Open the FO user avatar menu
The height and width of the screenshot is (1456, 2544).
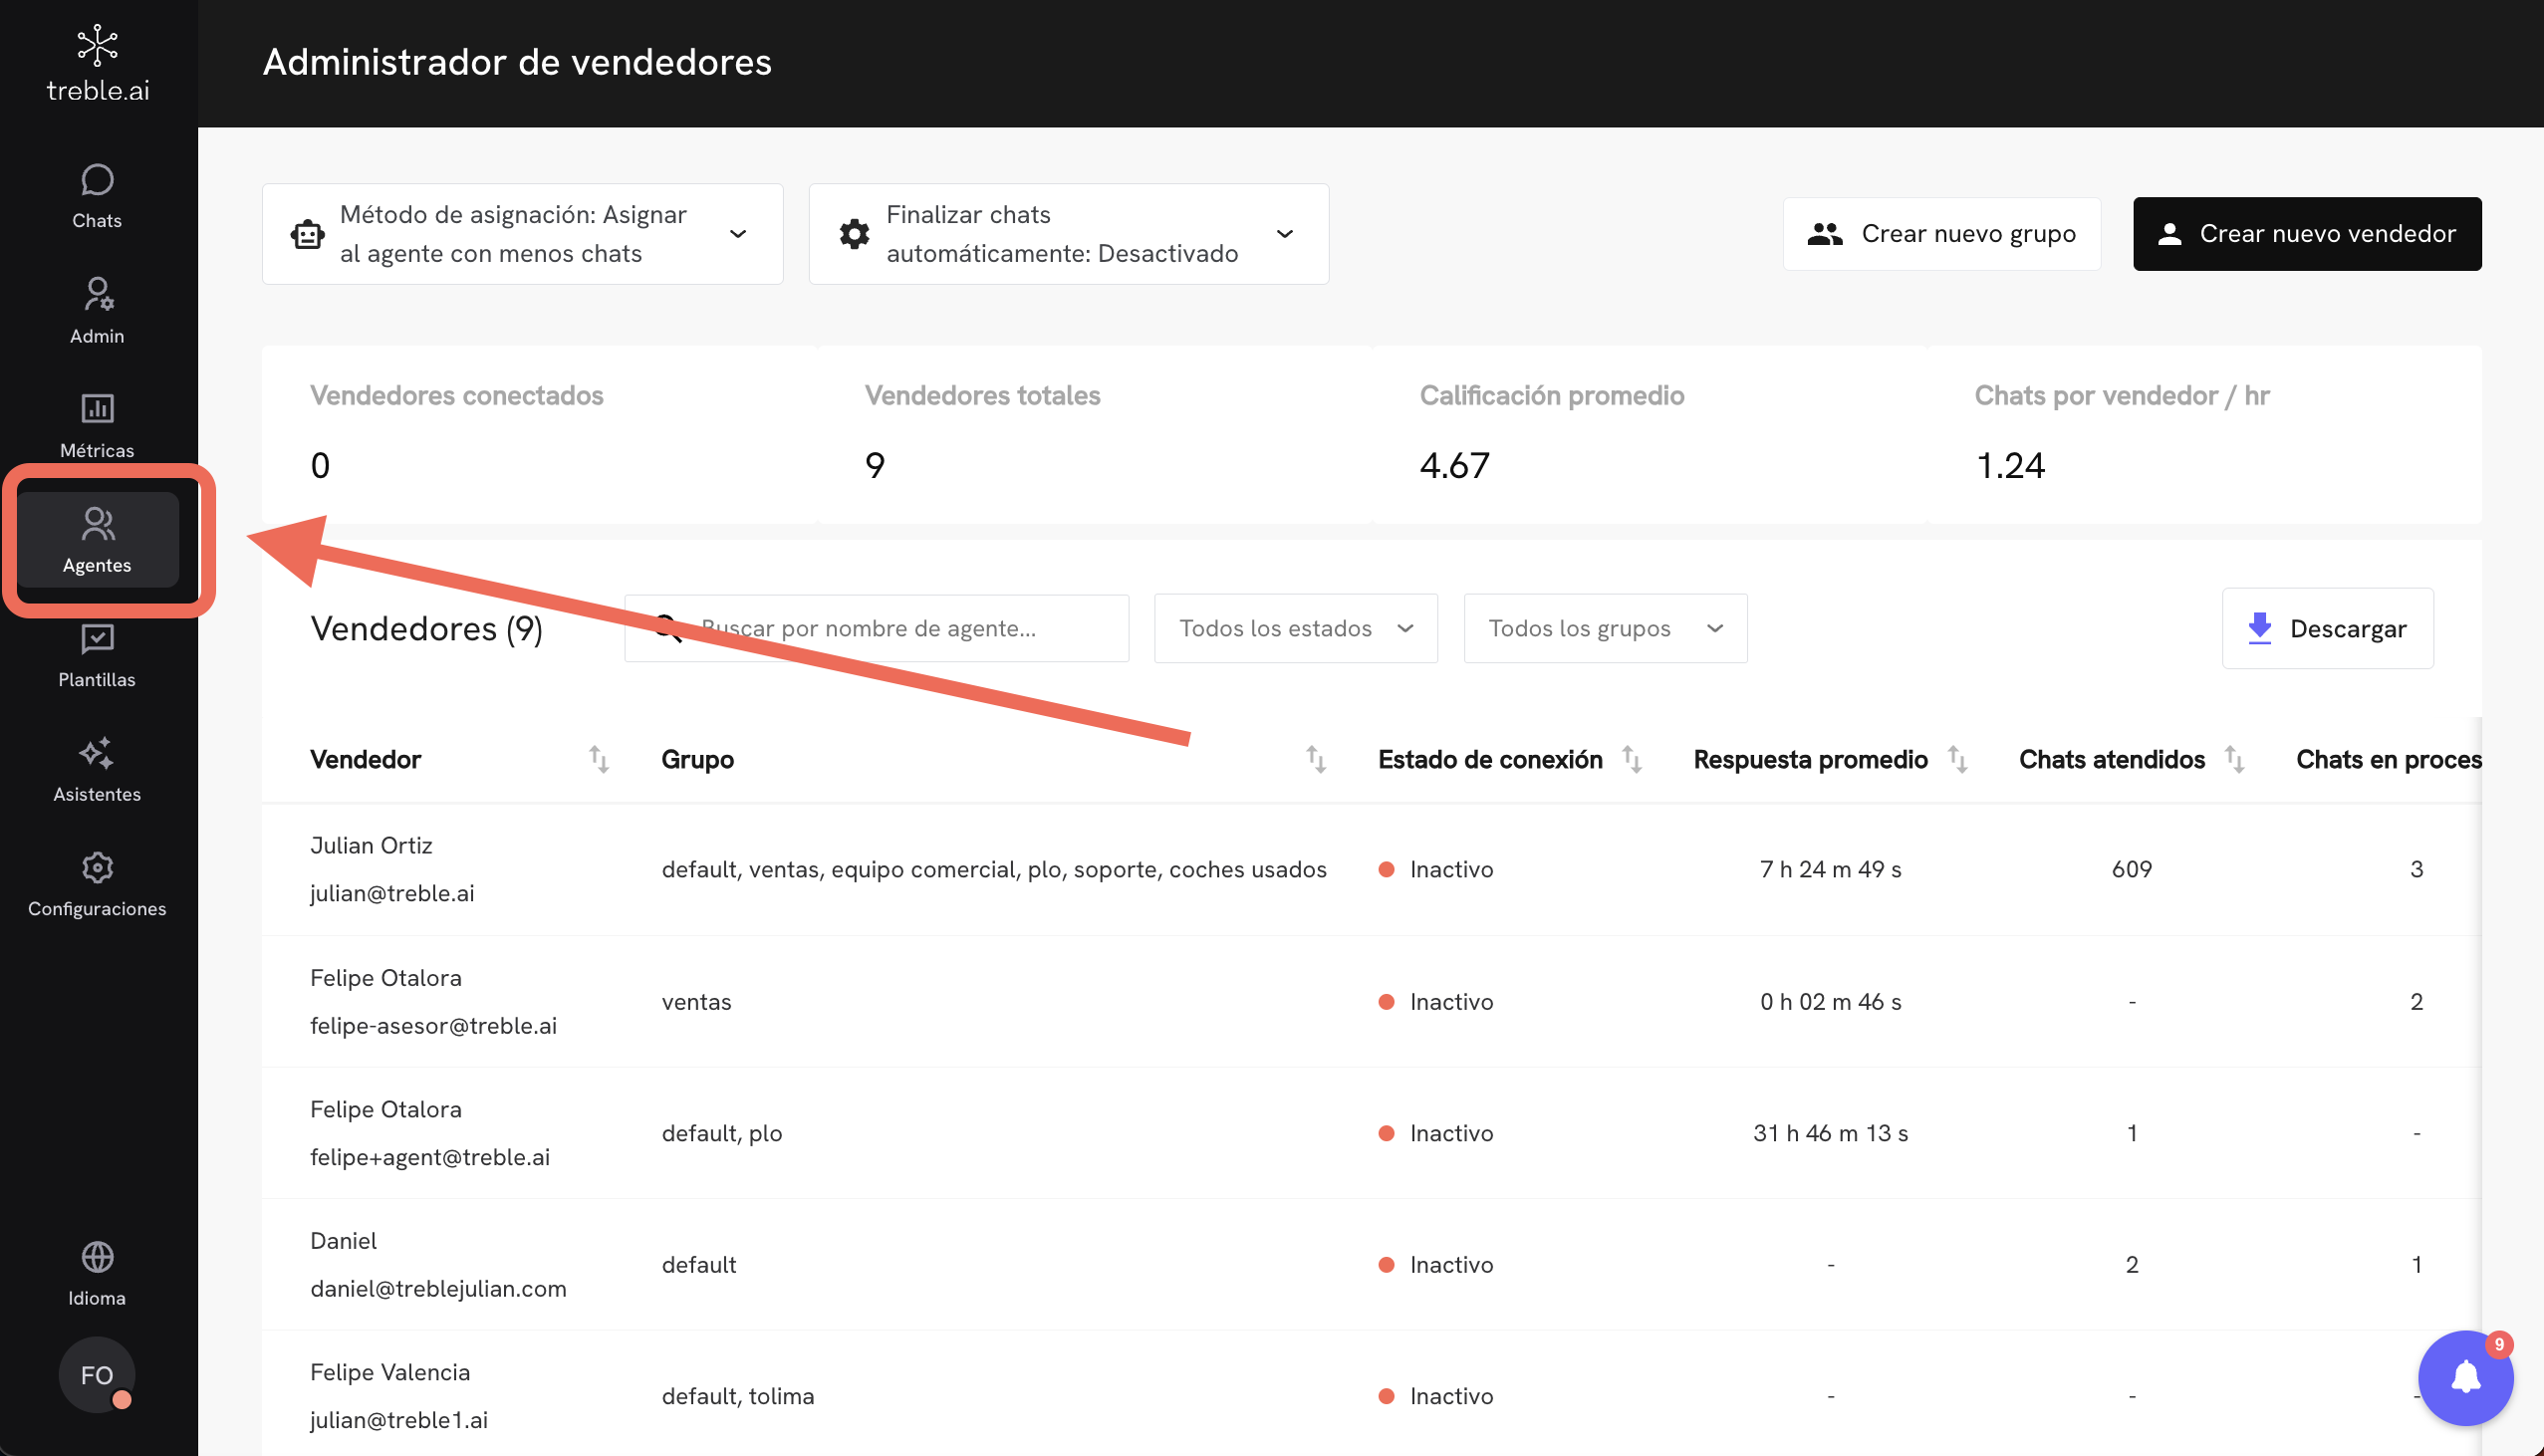coord(97,1375)
